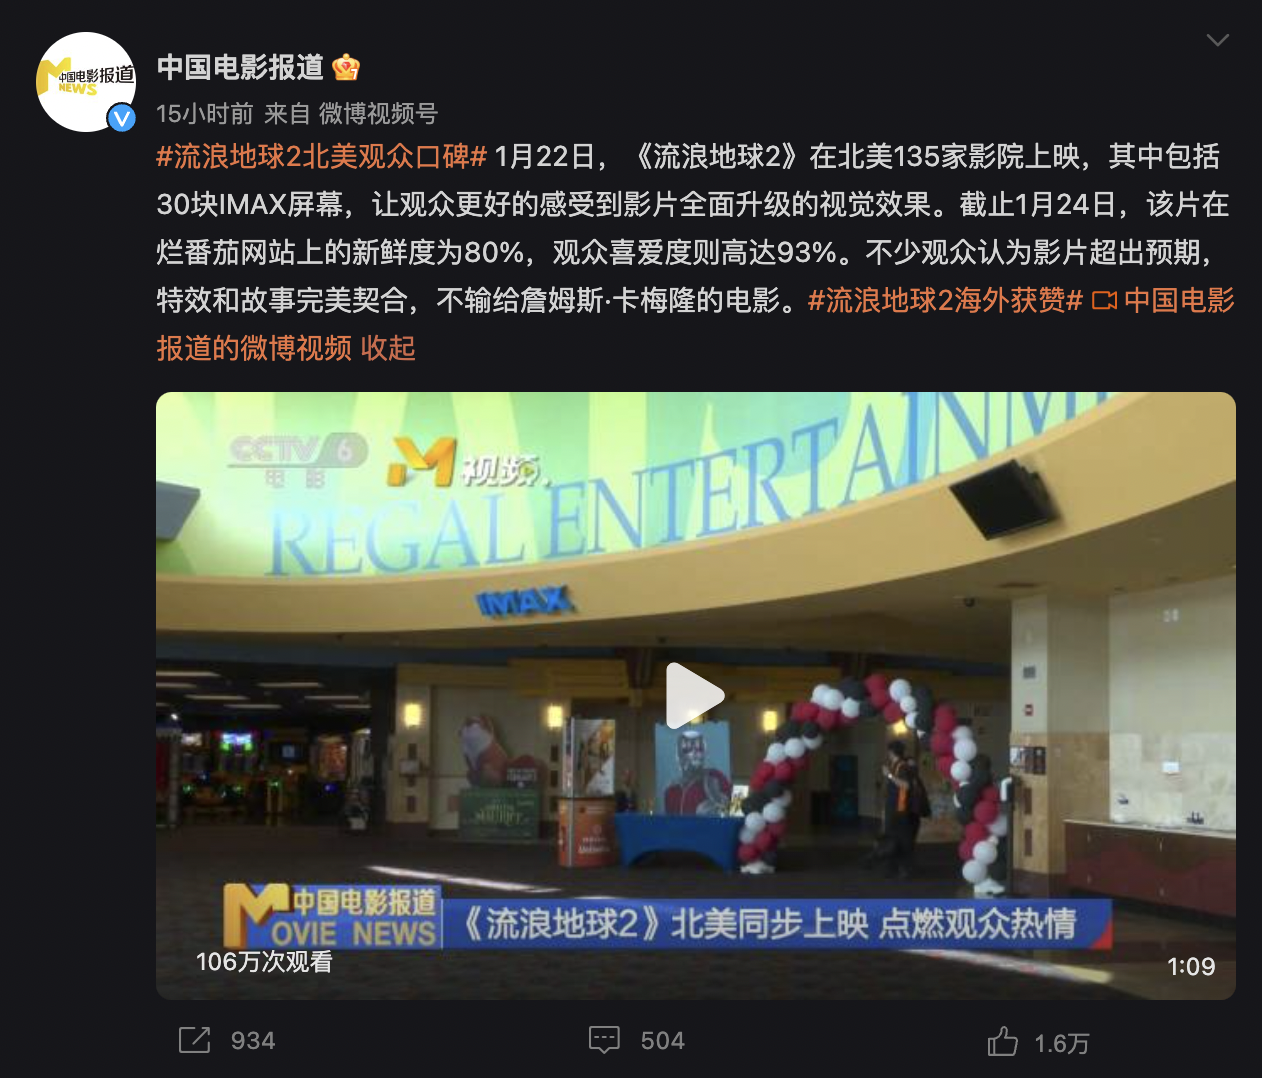Open hashtag #流浪地球2北美观众口碑#

point(321,156)
